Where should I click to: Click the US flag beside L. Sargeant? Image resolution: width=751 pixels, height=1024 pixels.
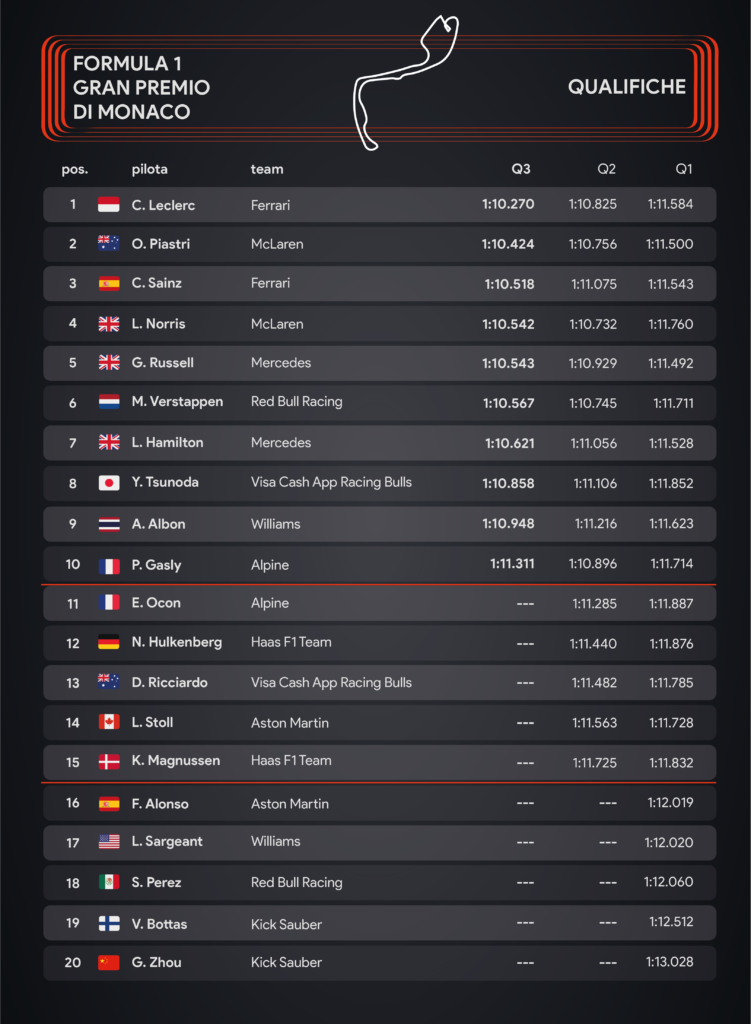(109, 842)
